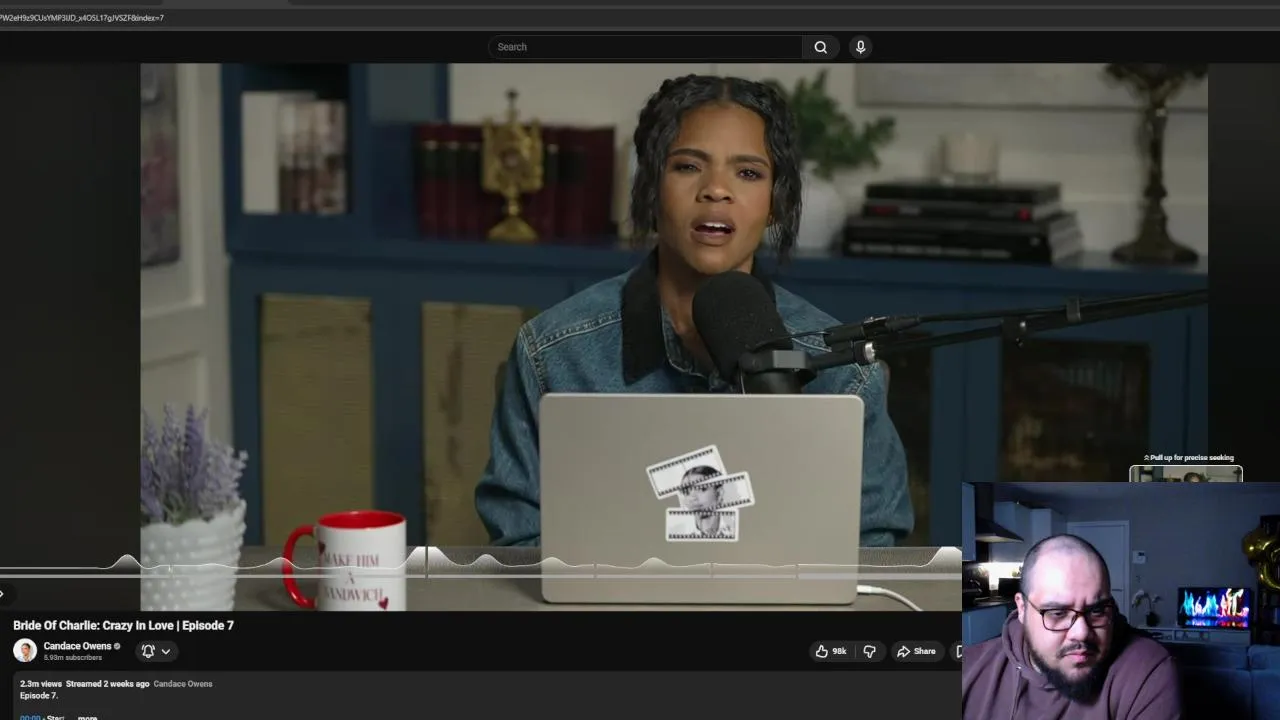Click 'Pull up for precise seeking' hint
The image size is (1280, 720).
click(1189, 458)
